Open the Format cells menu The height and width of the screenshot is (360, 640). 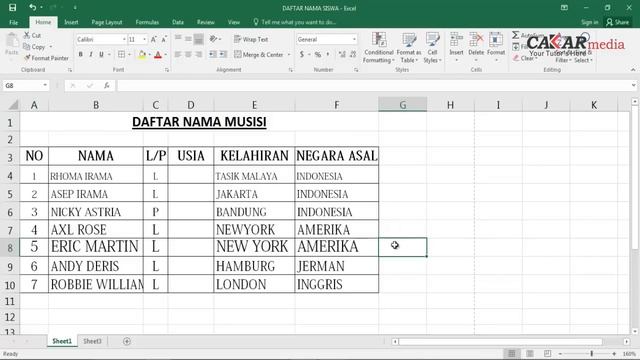pyautogui.click(x=496, y=47)
